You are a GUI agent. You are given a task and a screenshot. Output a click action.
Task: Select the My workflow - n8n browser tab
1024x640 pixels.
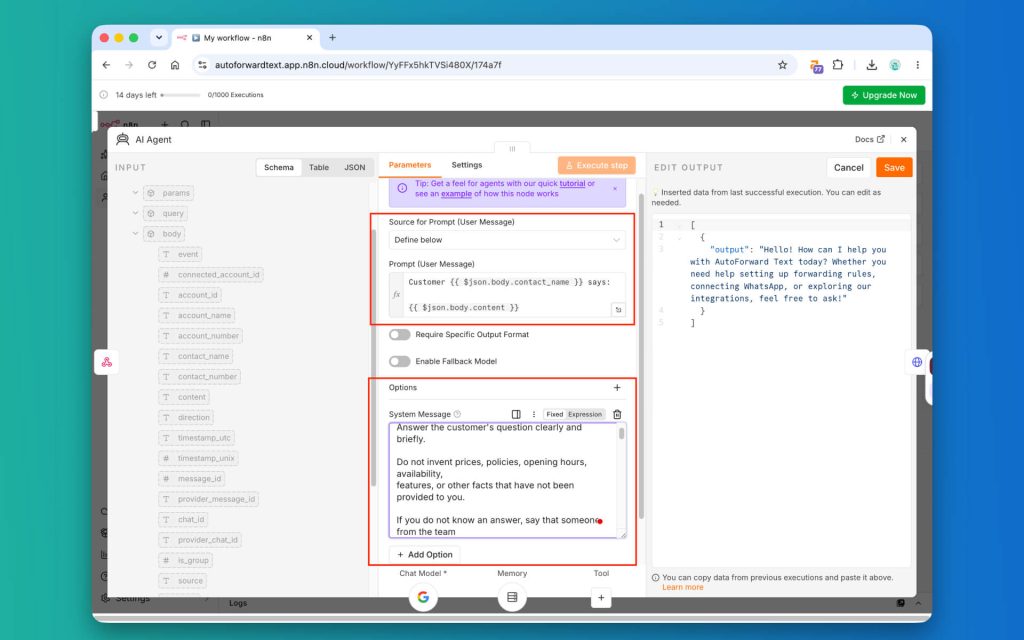click(245, 38)
